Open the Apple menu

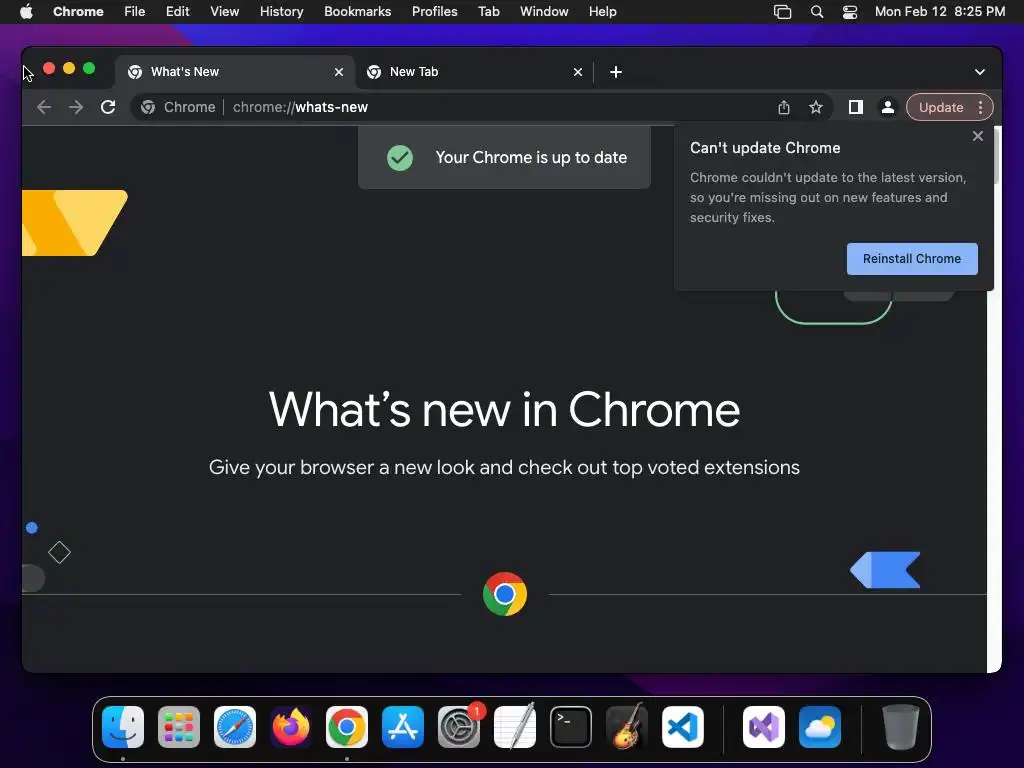26,12
